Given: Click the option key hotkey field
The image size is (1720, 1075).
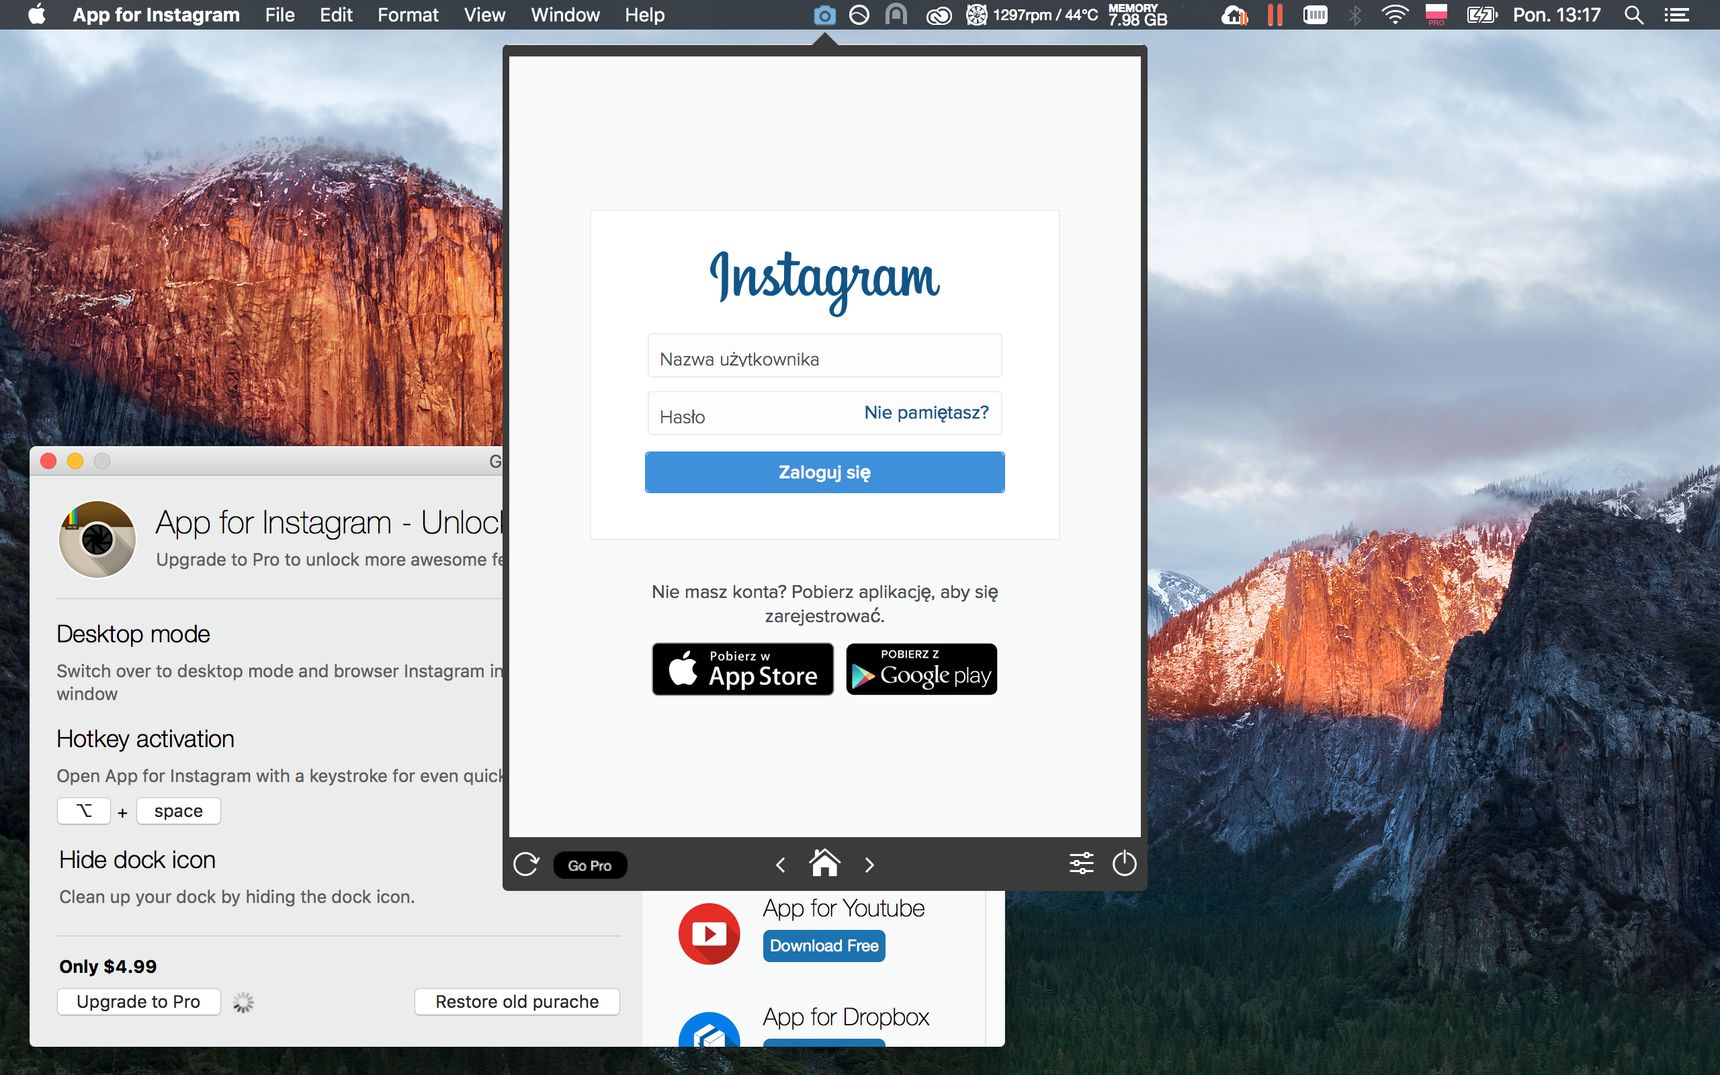Looking at the screenshot, I should (x=84, y=810).
